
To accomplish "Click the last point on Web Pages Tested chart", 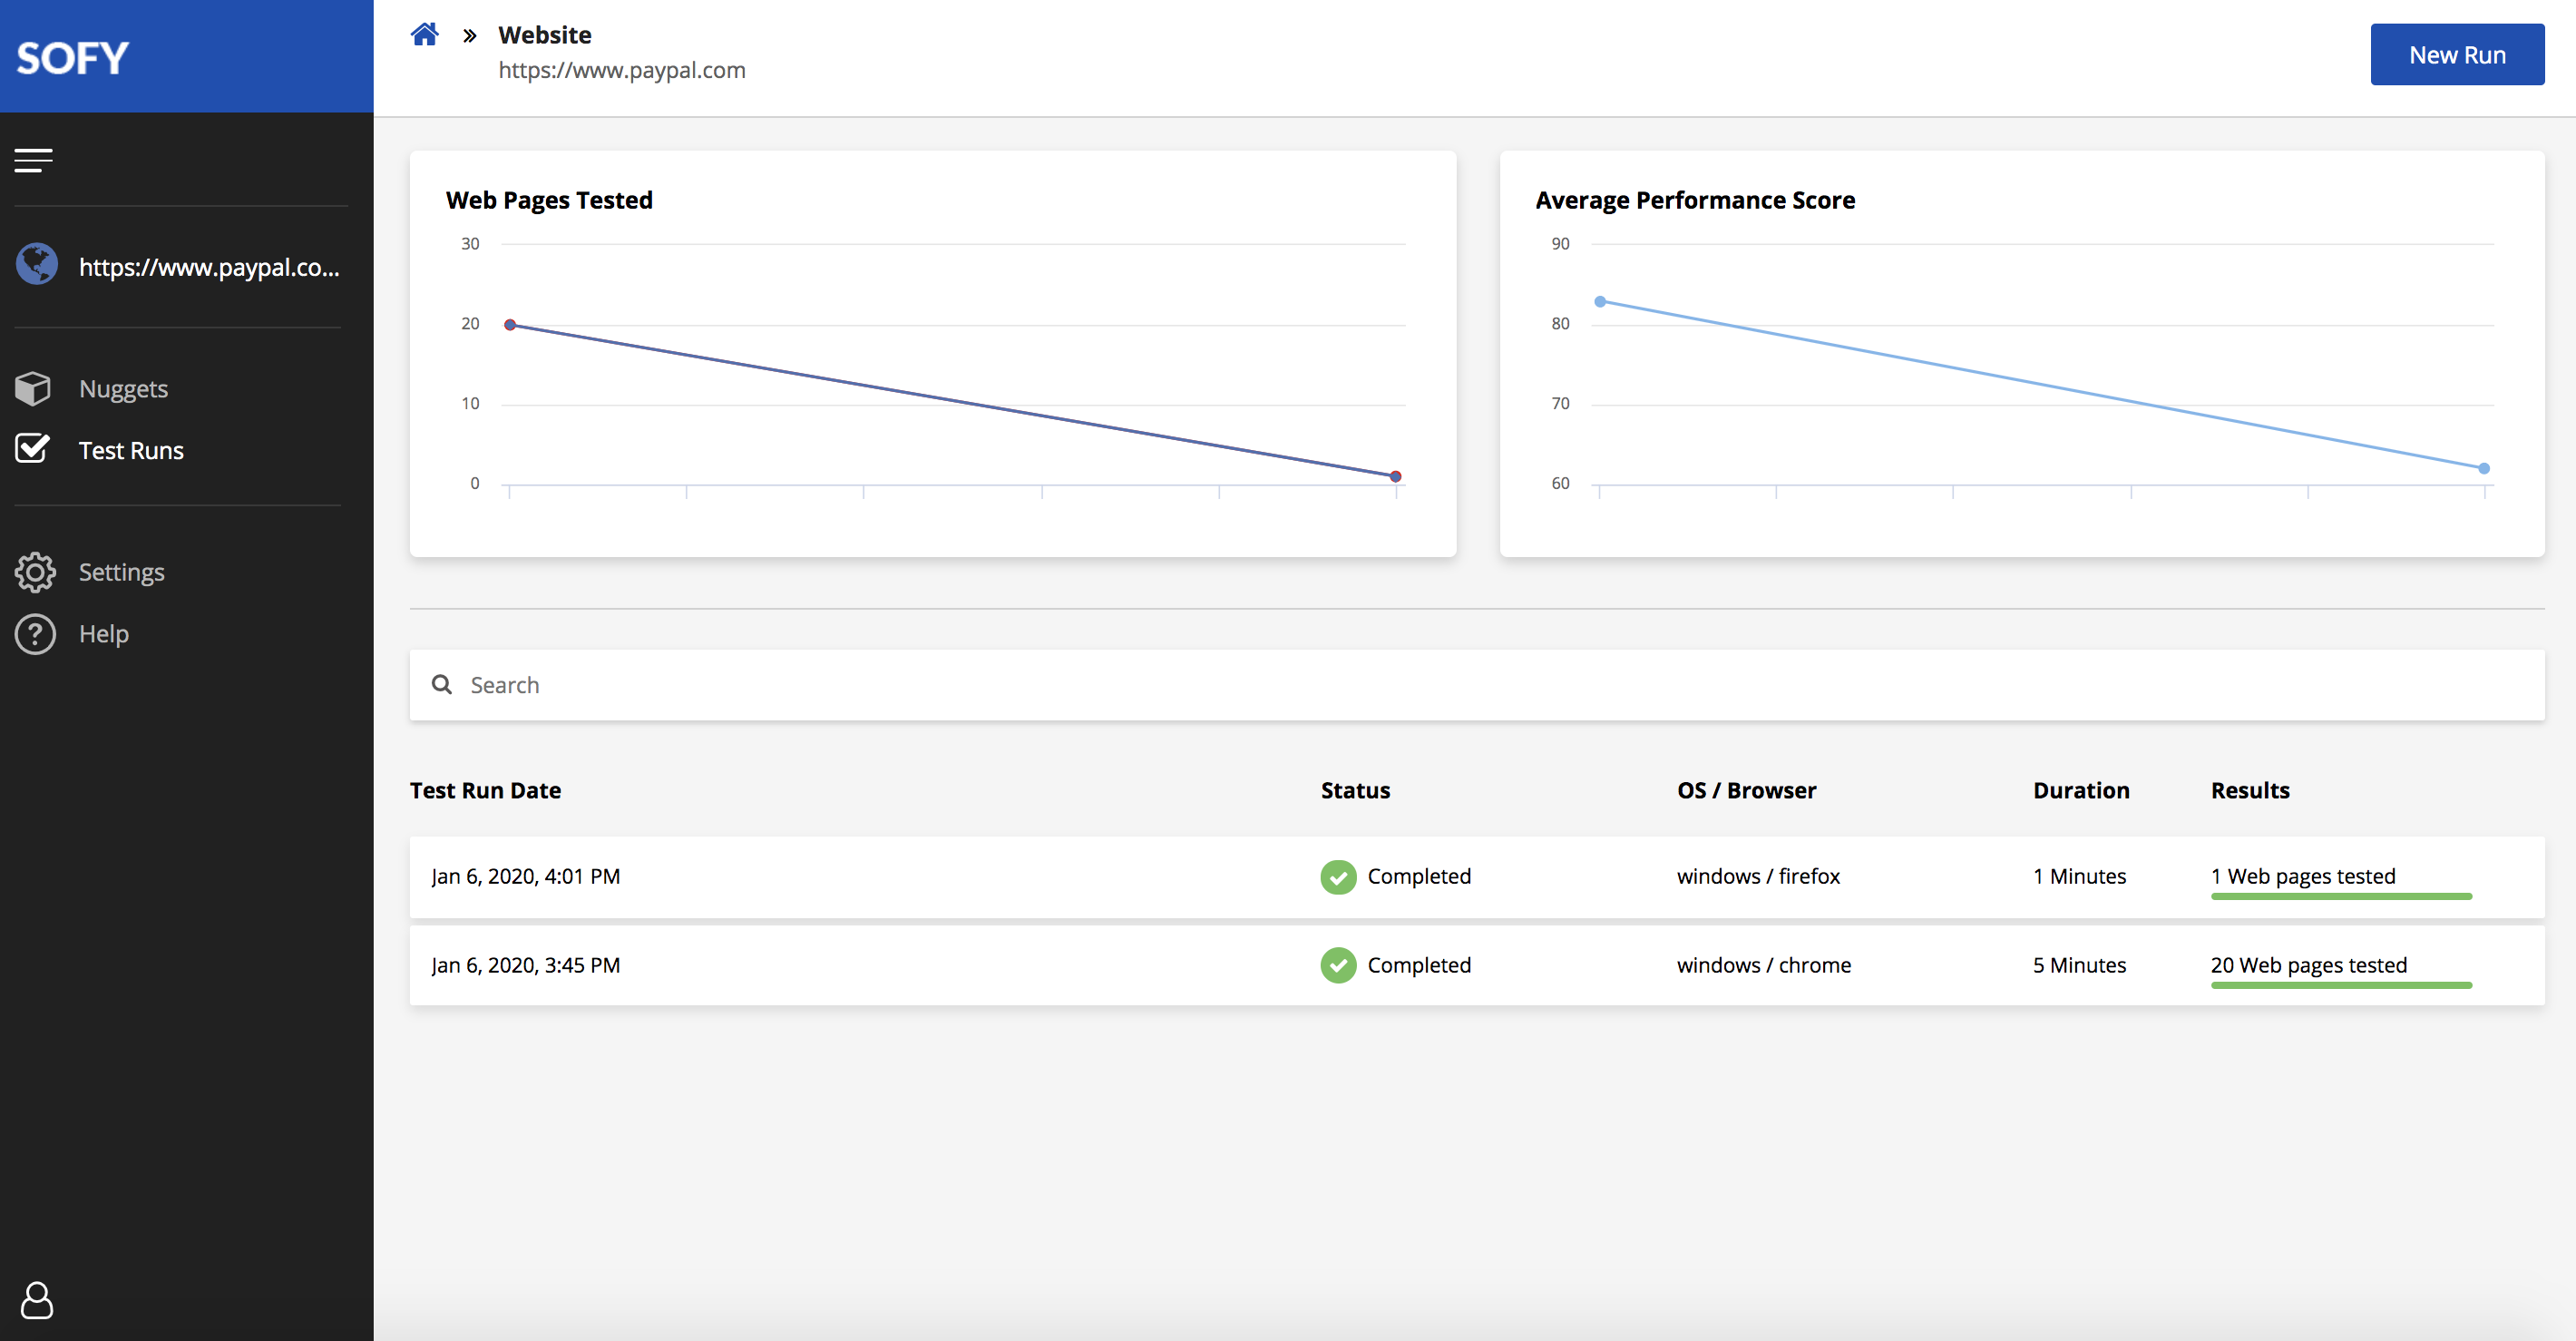I will click(1395, 476).
